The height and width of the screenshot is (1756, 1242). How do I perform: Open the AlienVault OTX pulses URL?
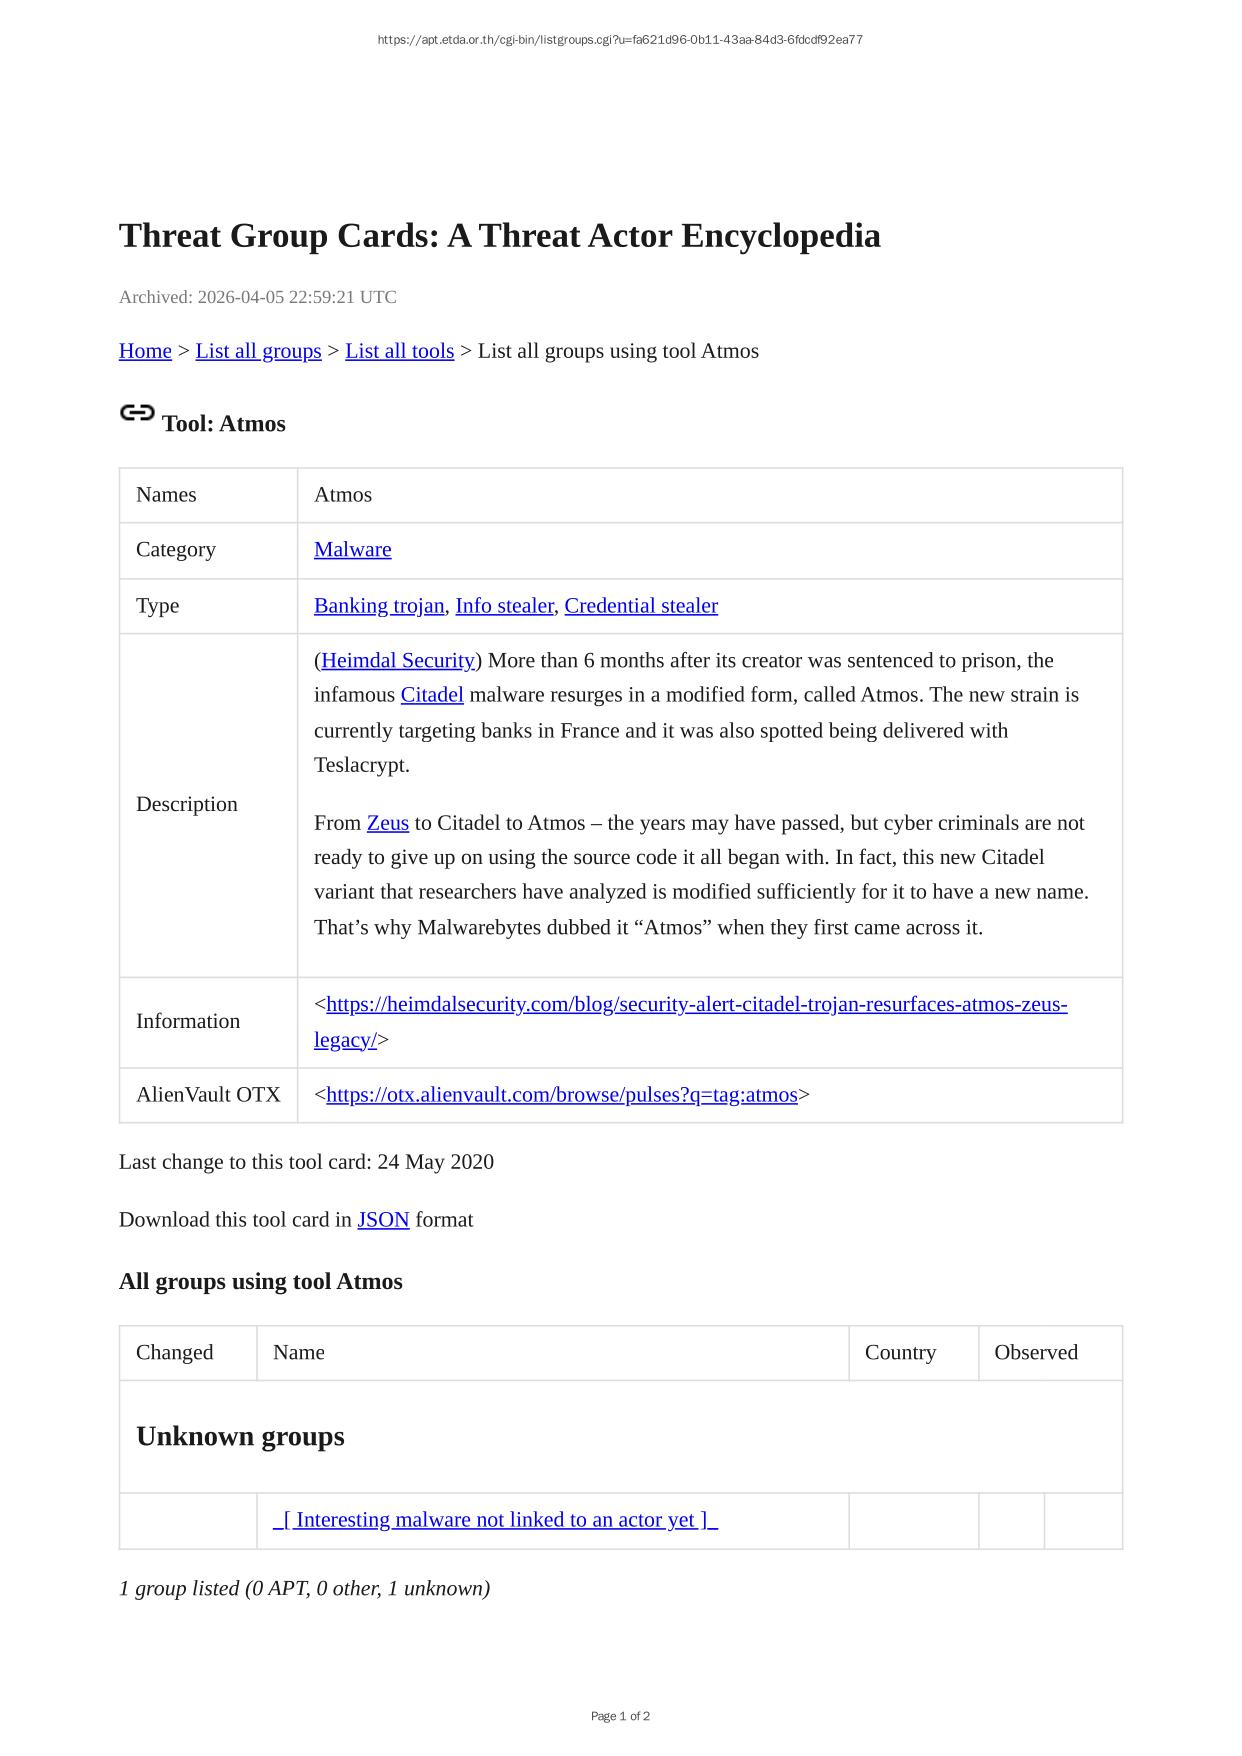(x=561, y=1095)
